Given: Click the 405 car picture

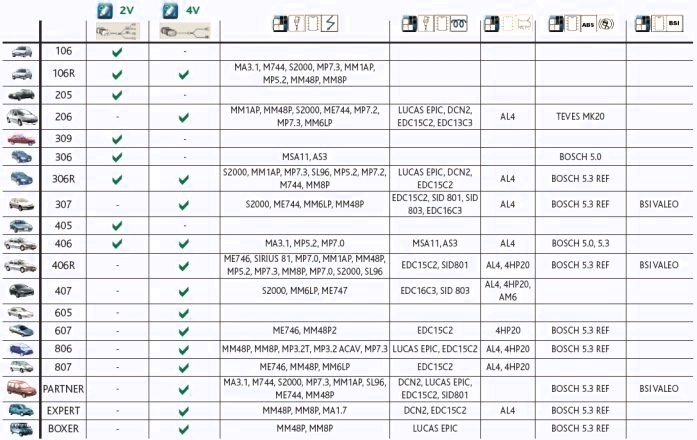Looking at the screenshot, I should [21, 226].
